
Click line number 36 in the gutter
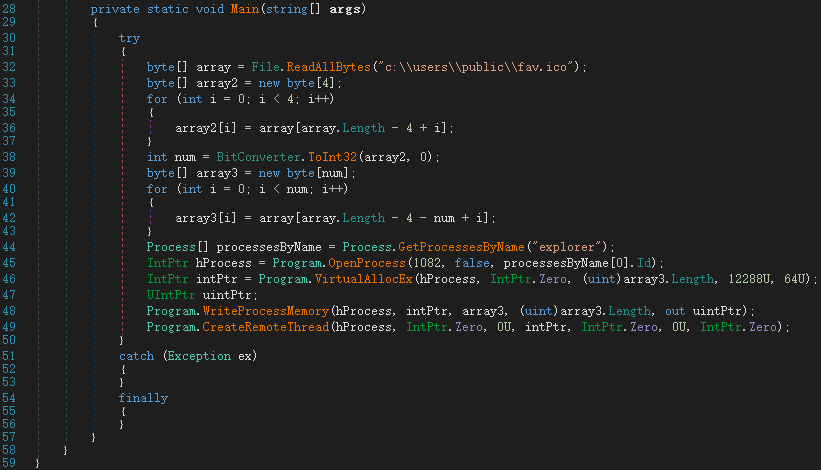coord(9,128)
